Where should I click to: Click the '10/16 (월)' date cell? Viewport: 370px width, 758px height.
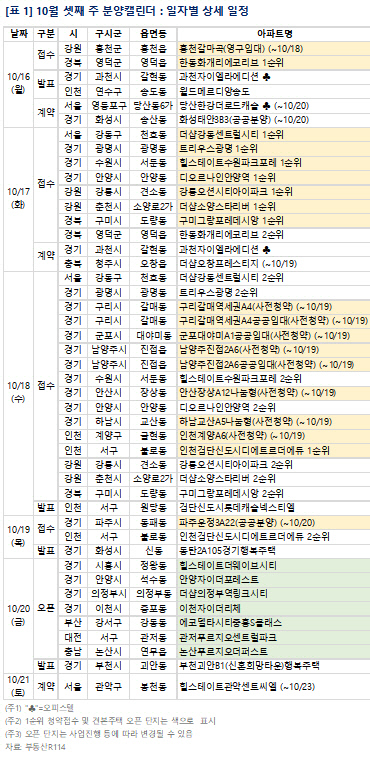pyautogui.click(x=17, y=85)
